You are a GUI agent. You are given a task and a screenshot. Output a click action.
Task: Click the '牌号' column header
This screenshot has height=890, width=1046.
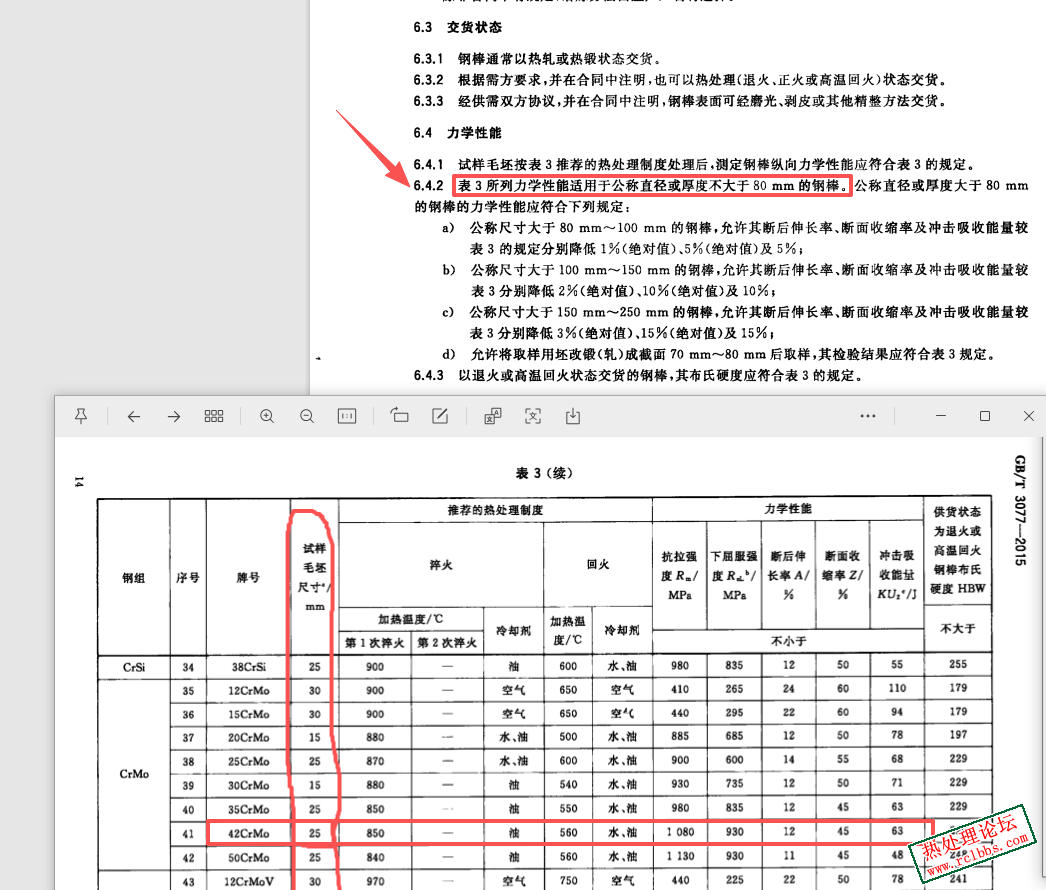pyautogui.click(x=248, y=578)
